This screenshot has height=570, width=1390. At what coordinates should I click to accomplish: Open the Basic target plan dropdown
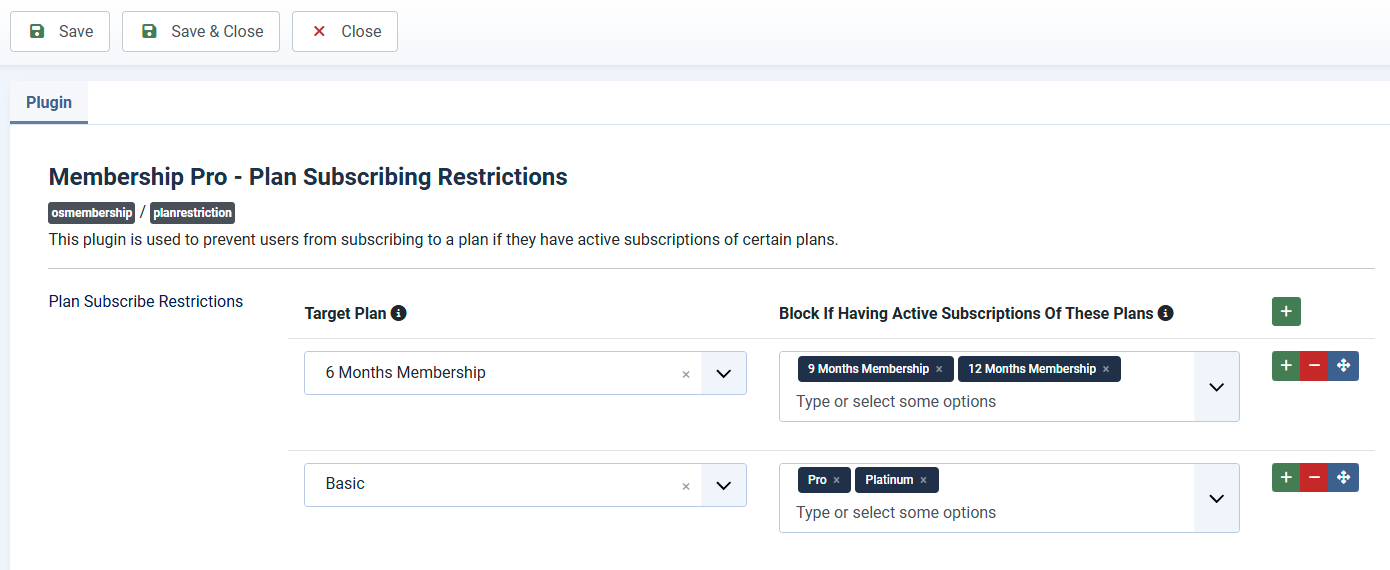tap(724, 485)
